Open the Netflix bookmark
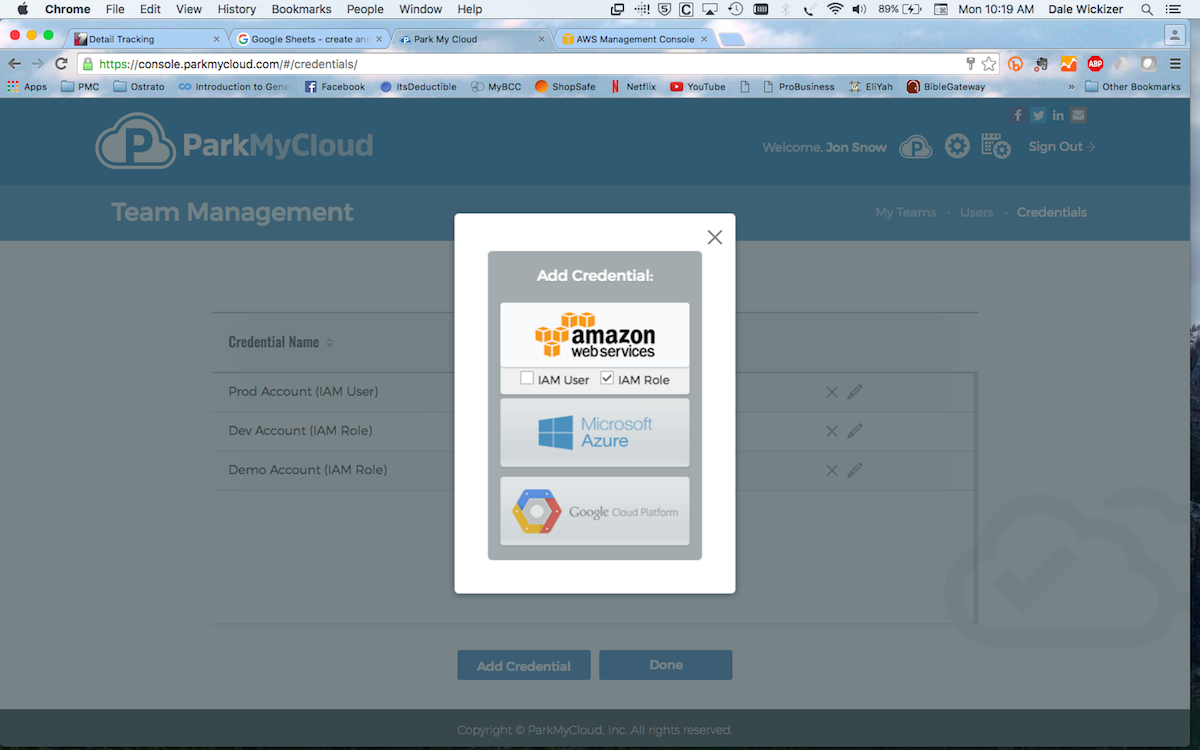 coord(633,87)
